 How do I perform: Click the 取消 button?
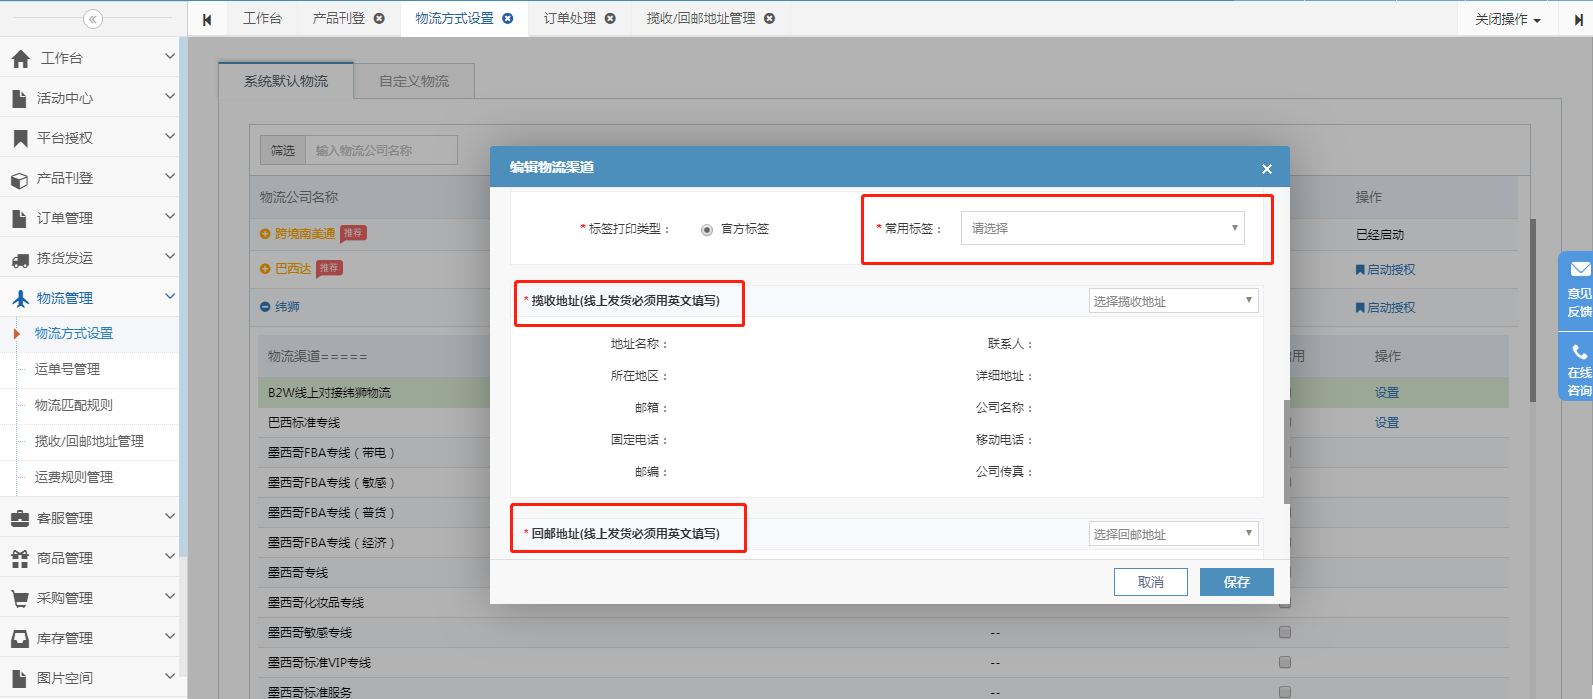click(1150, 582)
